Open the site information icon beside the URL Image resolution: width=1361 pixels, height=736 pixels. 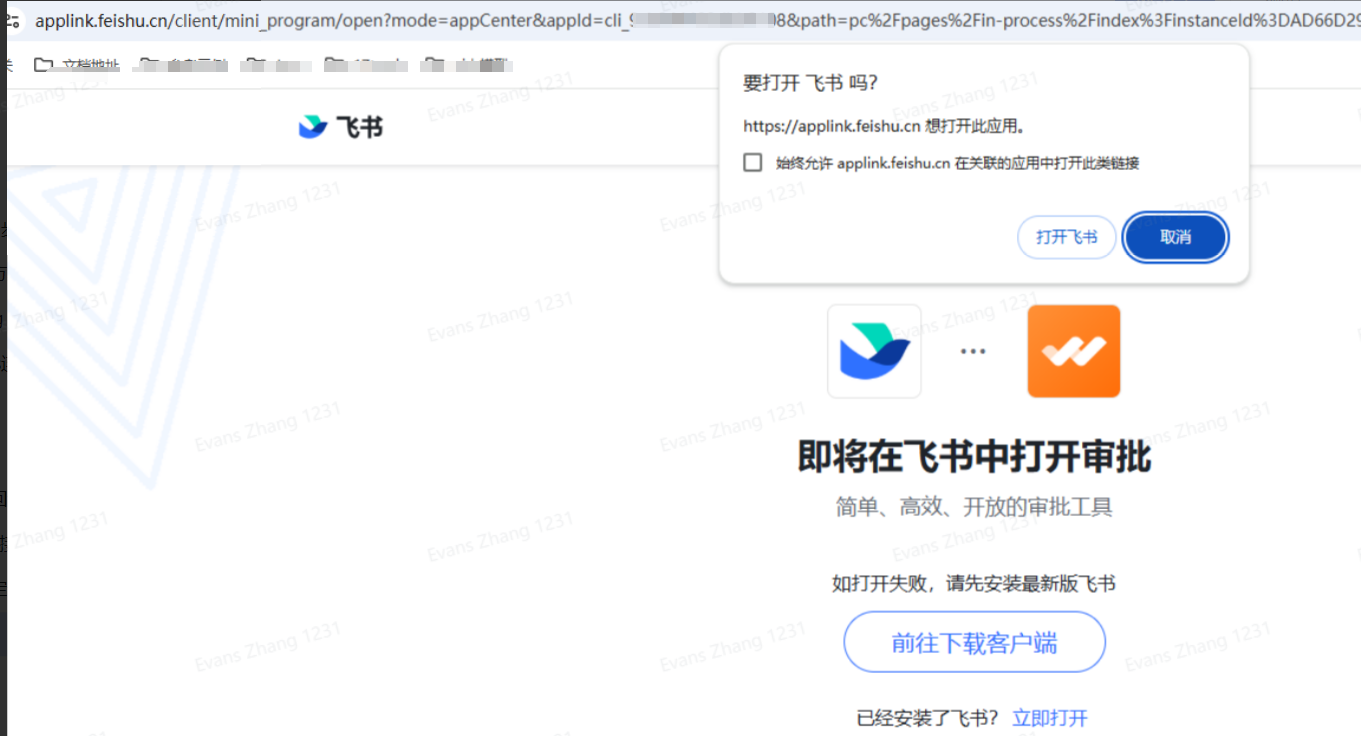click(14, 20)
